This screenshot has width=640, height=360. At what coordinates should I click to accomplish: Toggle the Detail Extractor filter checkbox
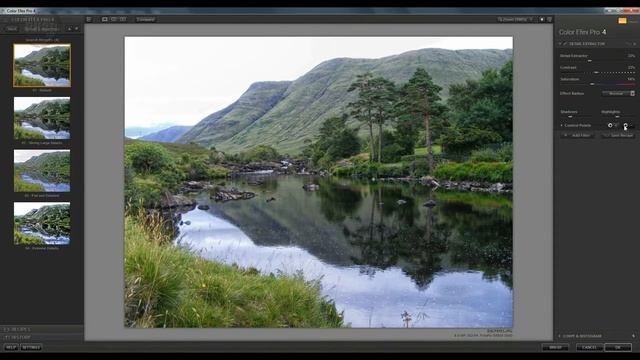tap(565, 44)
